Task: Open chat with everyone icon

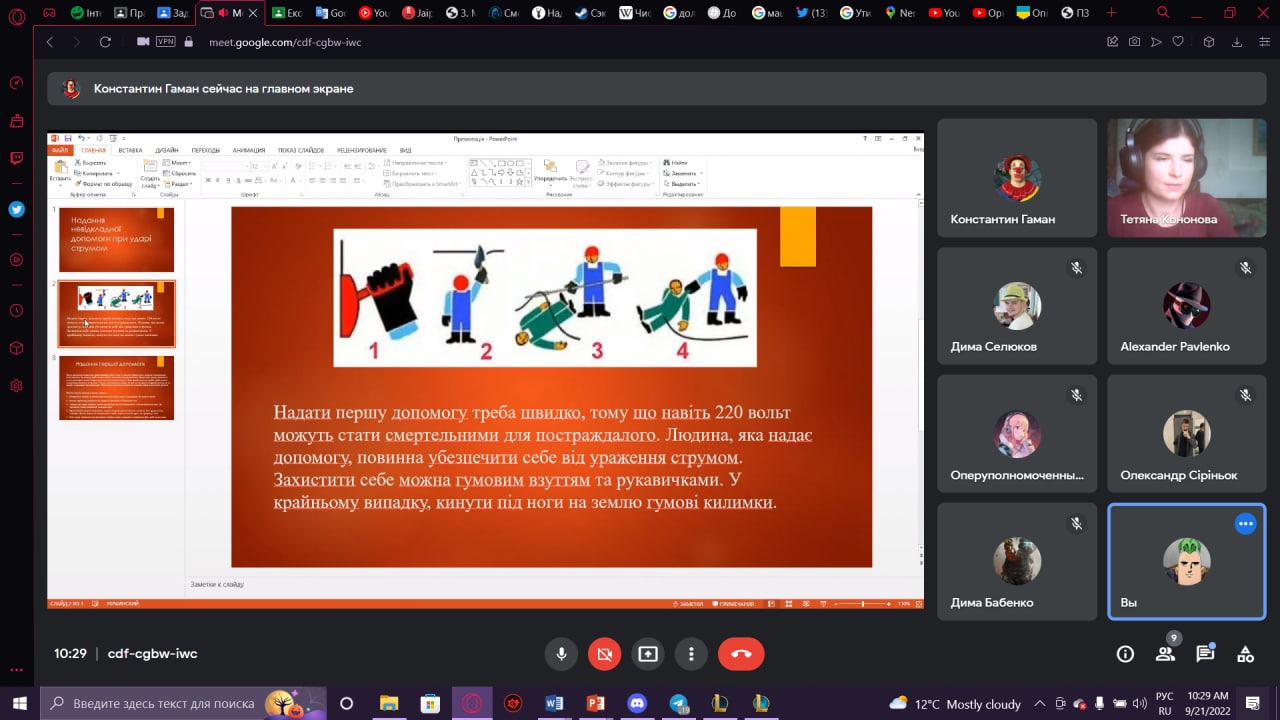Action: pyautogui.click(x=1205, y=654)
